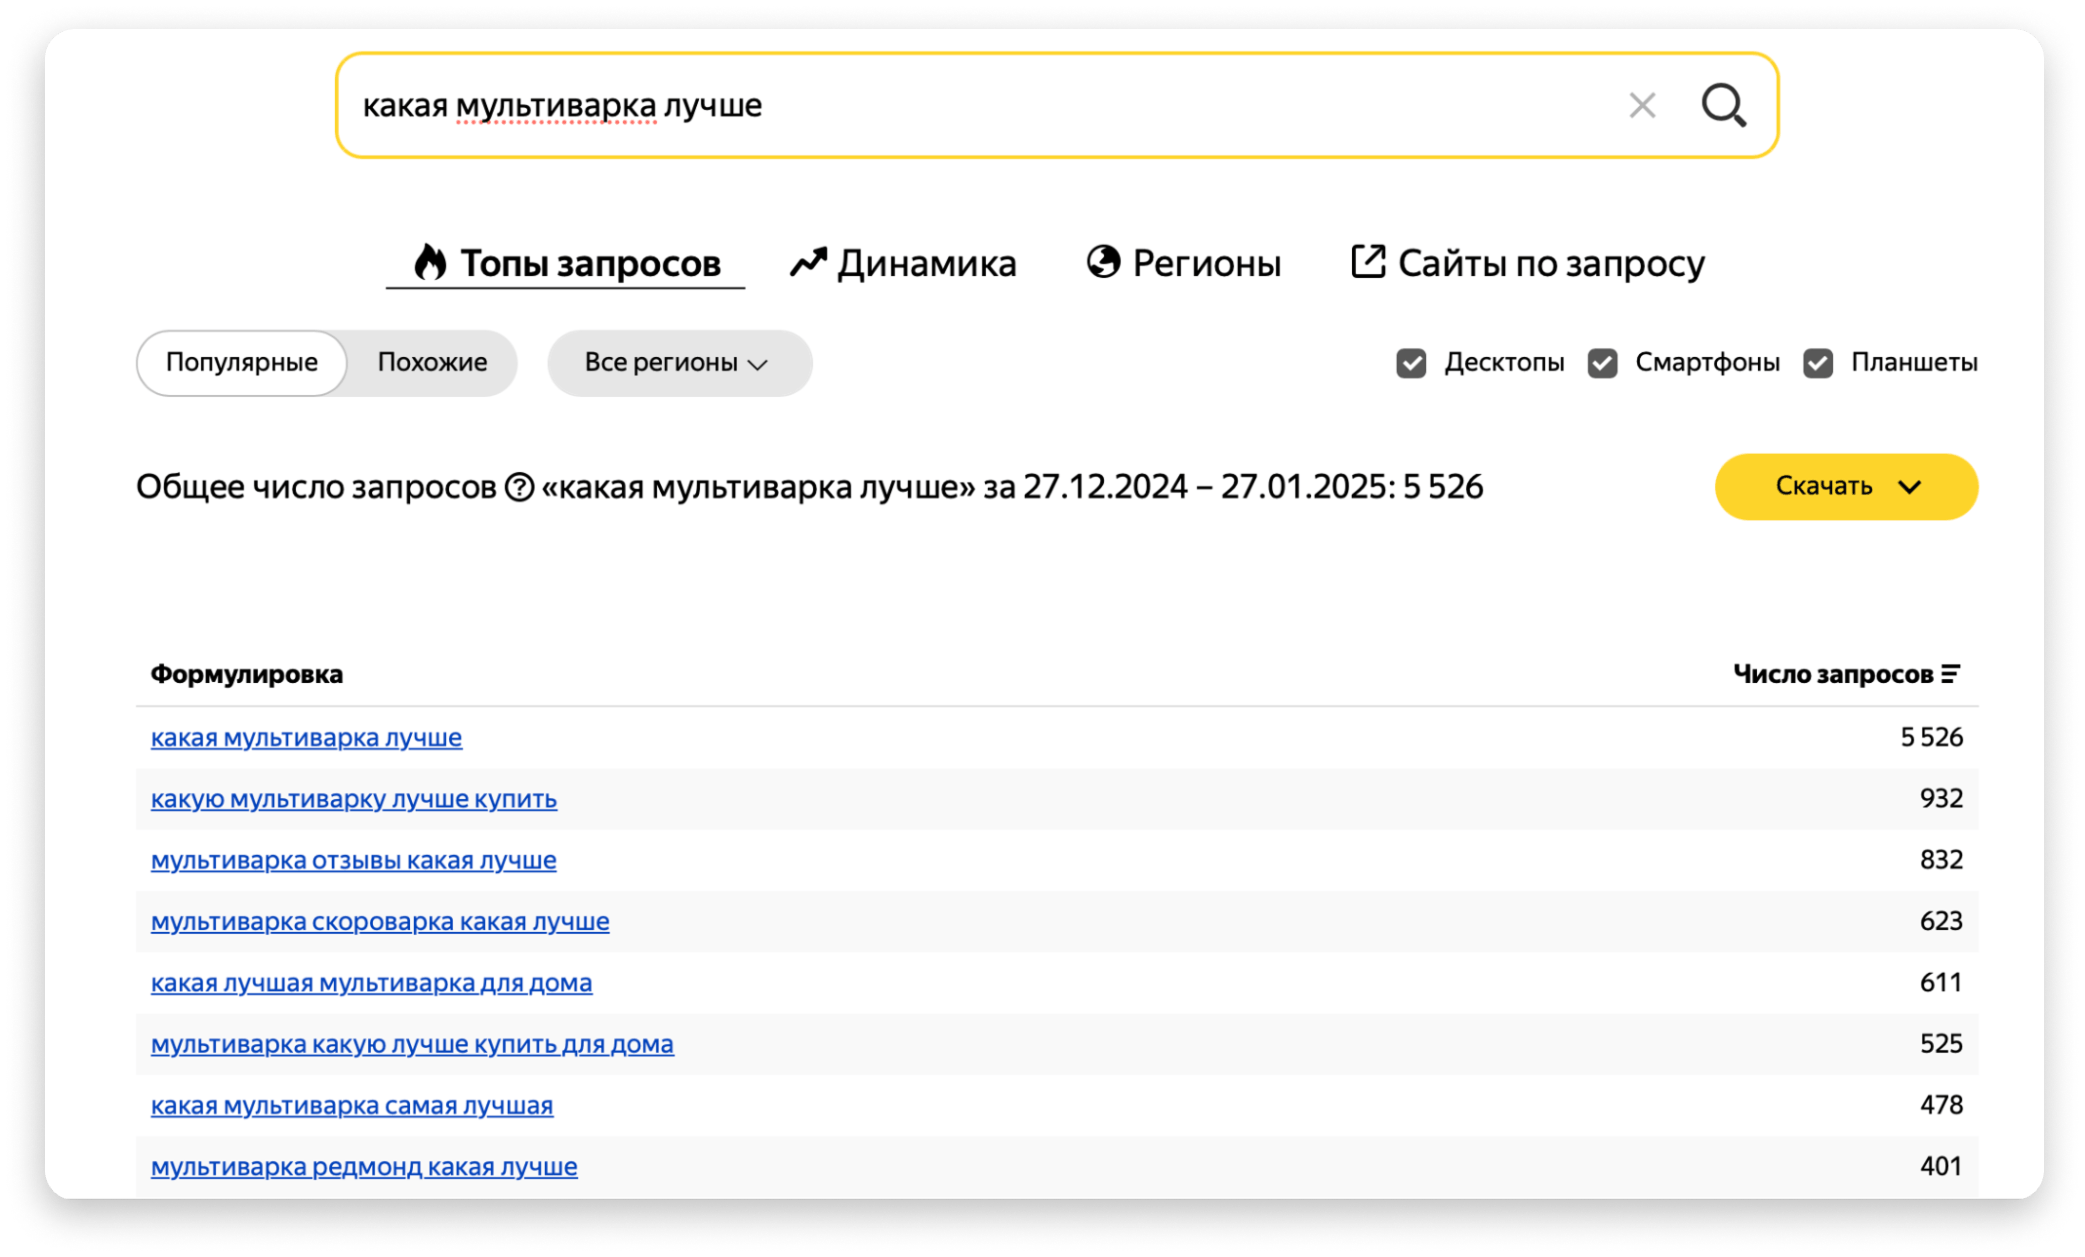The height and width of the screenshot is (1257, 2085).
Task: Click the external link icon Сайты по запросу
Action: click(x=1368, y=262)
